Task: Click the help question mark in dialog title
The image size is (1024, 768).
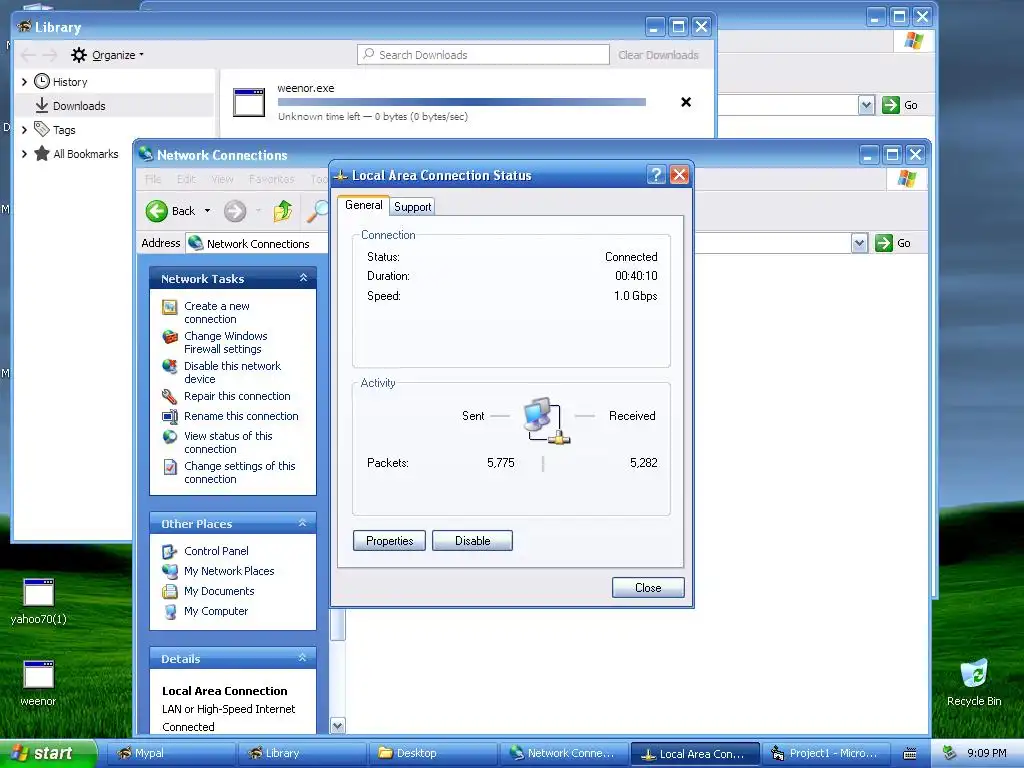Action: click(656, 174)
